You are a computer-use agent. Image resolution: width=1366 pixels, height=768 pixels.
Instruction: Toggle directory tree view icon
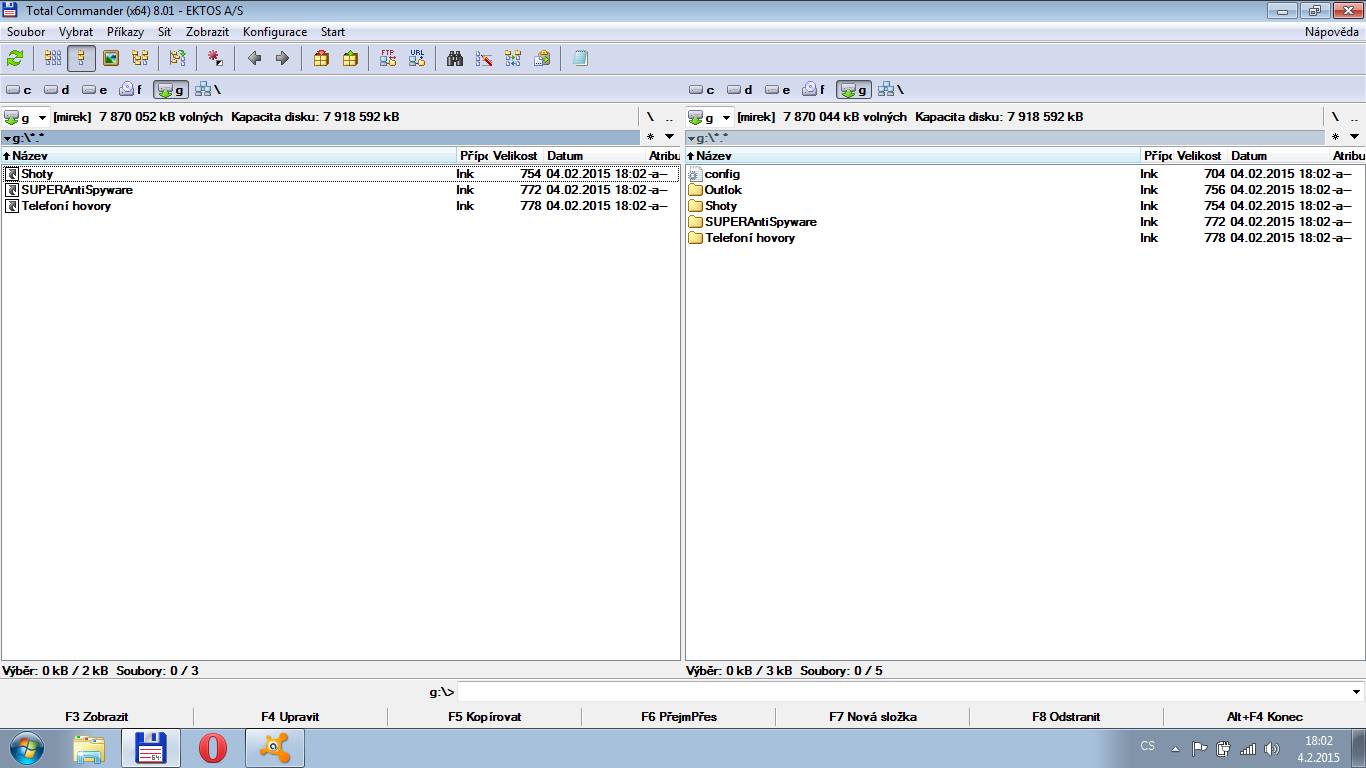pyautogui.click(x=140, y=58)
